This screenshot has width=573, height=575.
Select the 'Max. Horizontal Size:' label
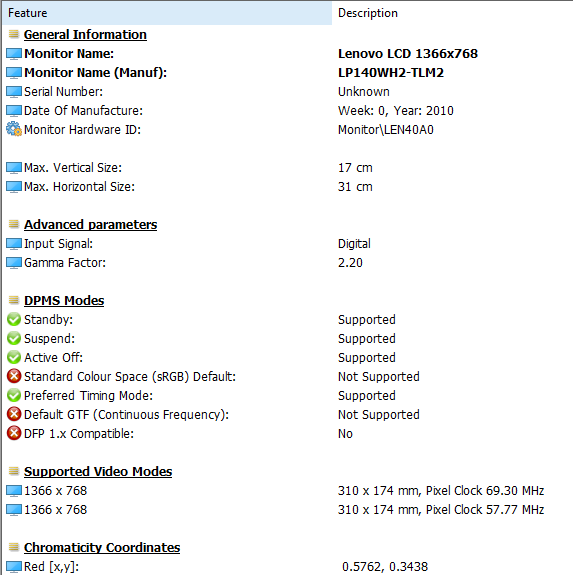79,187
